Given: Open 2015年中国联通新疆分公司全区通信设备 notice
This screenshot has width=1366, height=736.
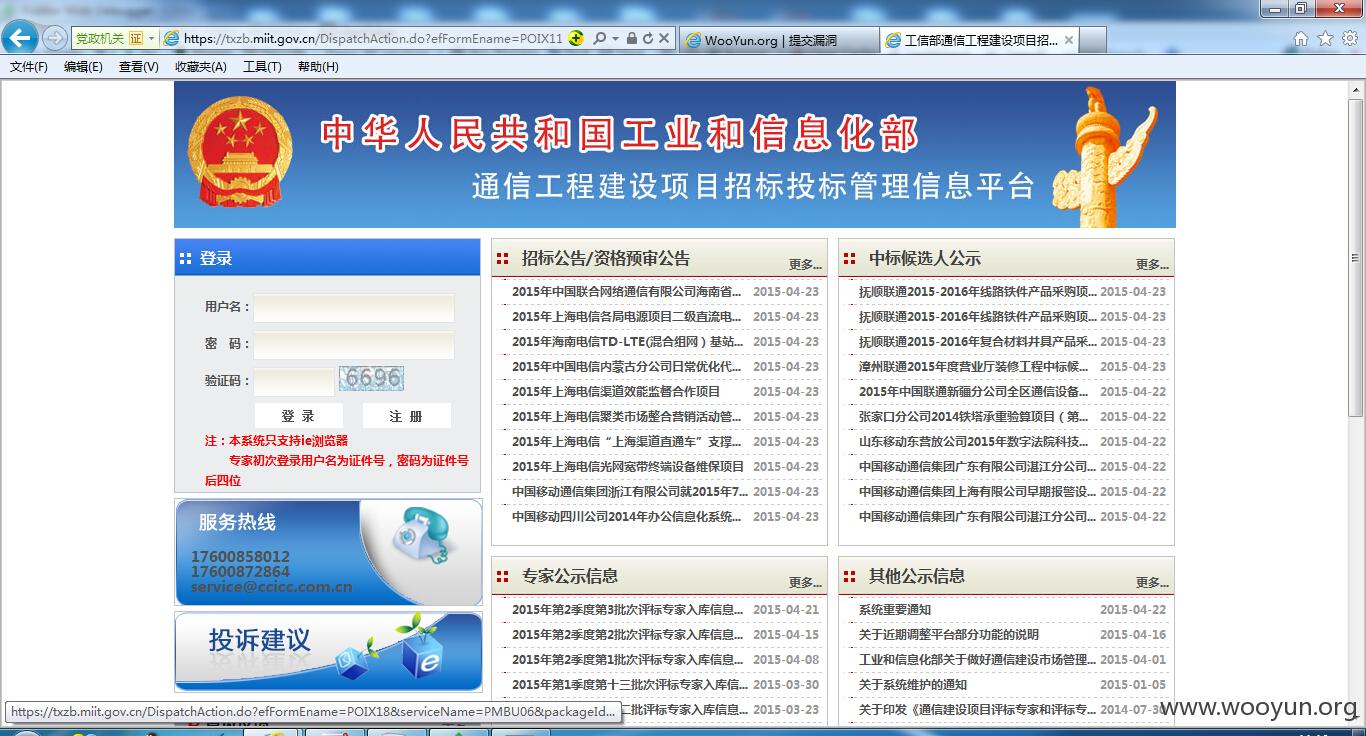Looking at the screenshot, I should click(974, 392).
